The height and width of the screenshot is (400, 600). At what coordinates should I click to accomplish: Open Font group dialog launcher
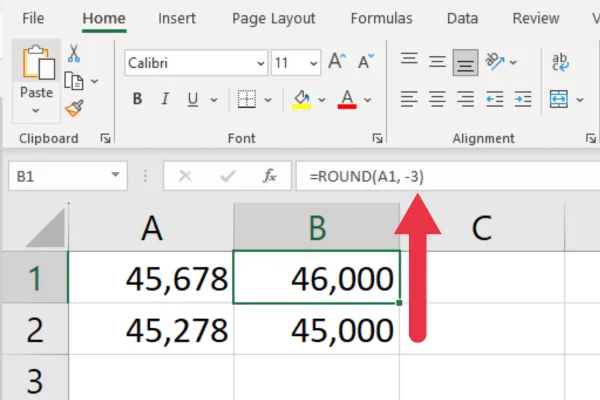[x=377, y=138]
